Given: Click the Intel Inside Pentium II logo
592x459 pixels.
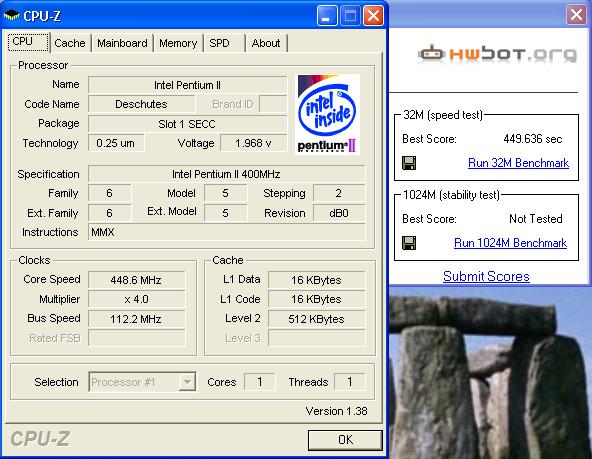Looking at the screenshot, I should pos(327,114).
